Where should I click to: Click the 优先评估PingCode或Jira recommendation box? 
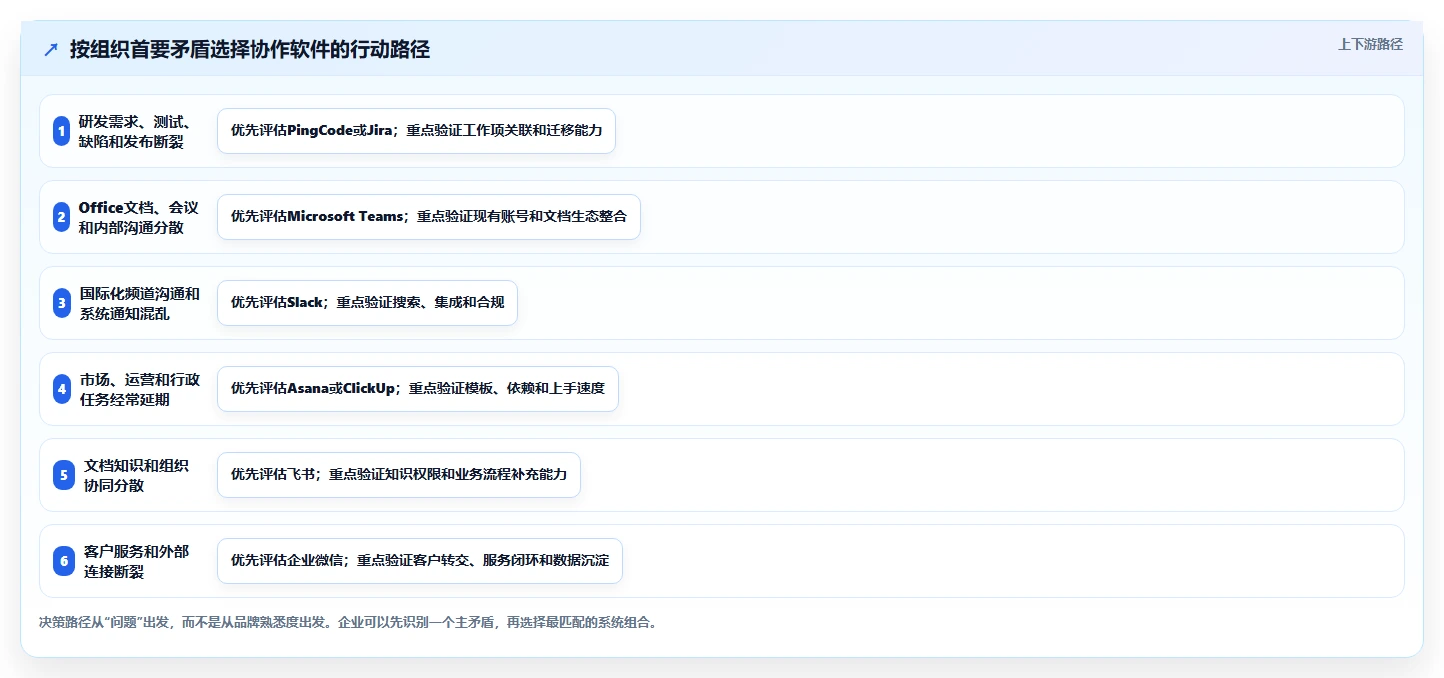(416, 131)
